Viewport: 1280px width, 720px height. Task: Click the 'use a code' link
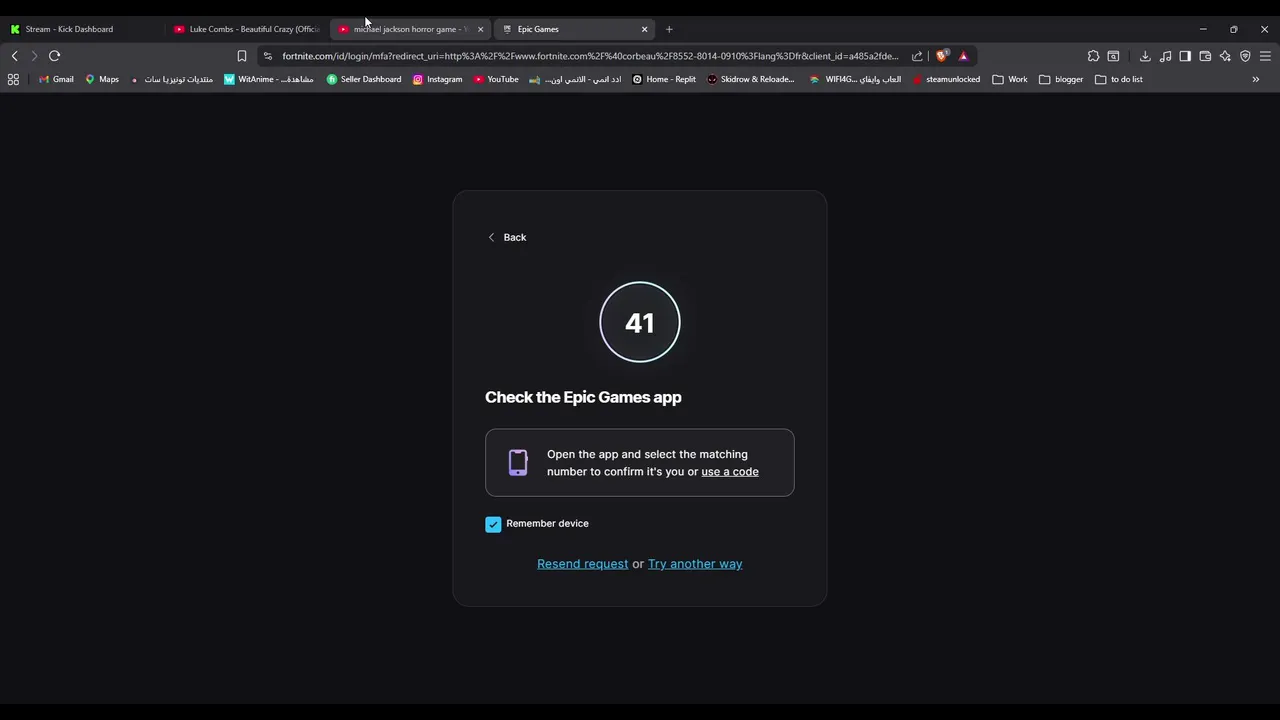(730, 472)
